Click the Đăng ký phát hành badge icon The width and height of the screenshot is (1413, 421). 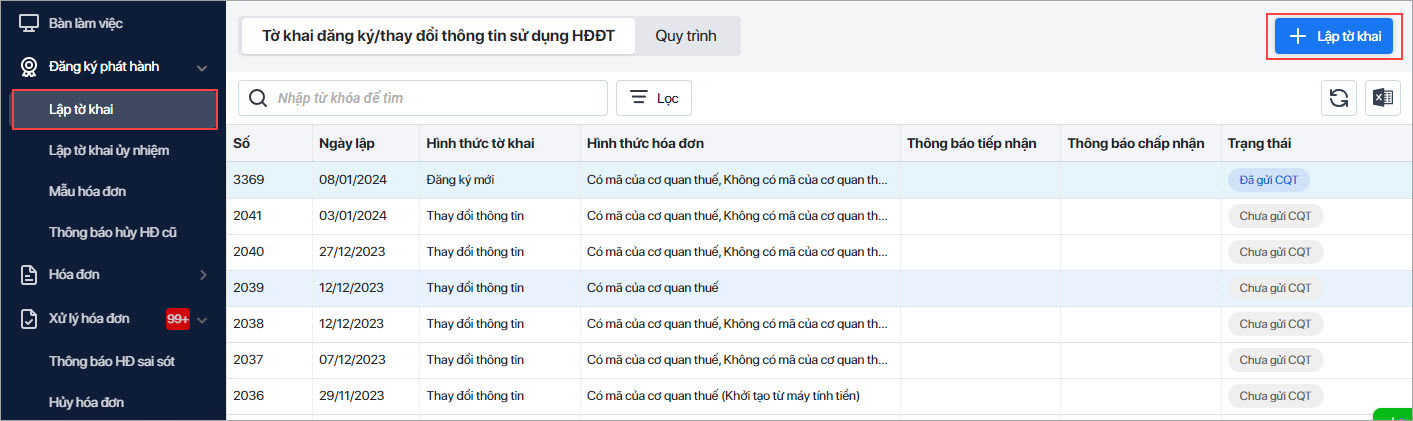click(29, 67)
